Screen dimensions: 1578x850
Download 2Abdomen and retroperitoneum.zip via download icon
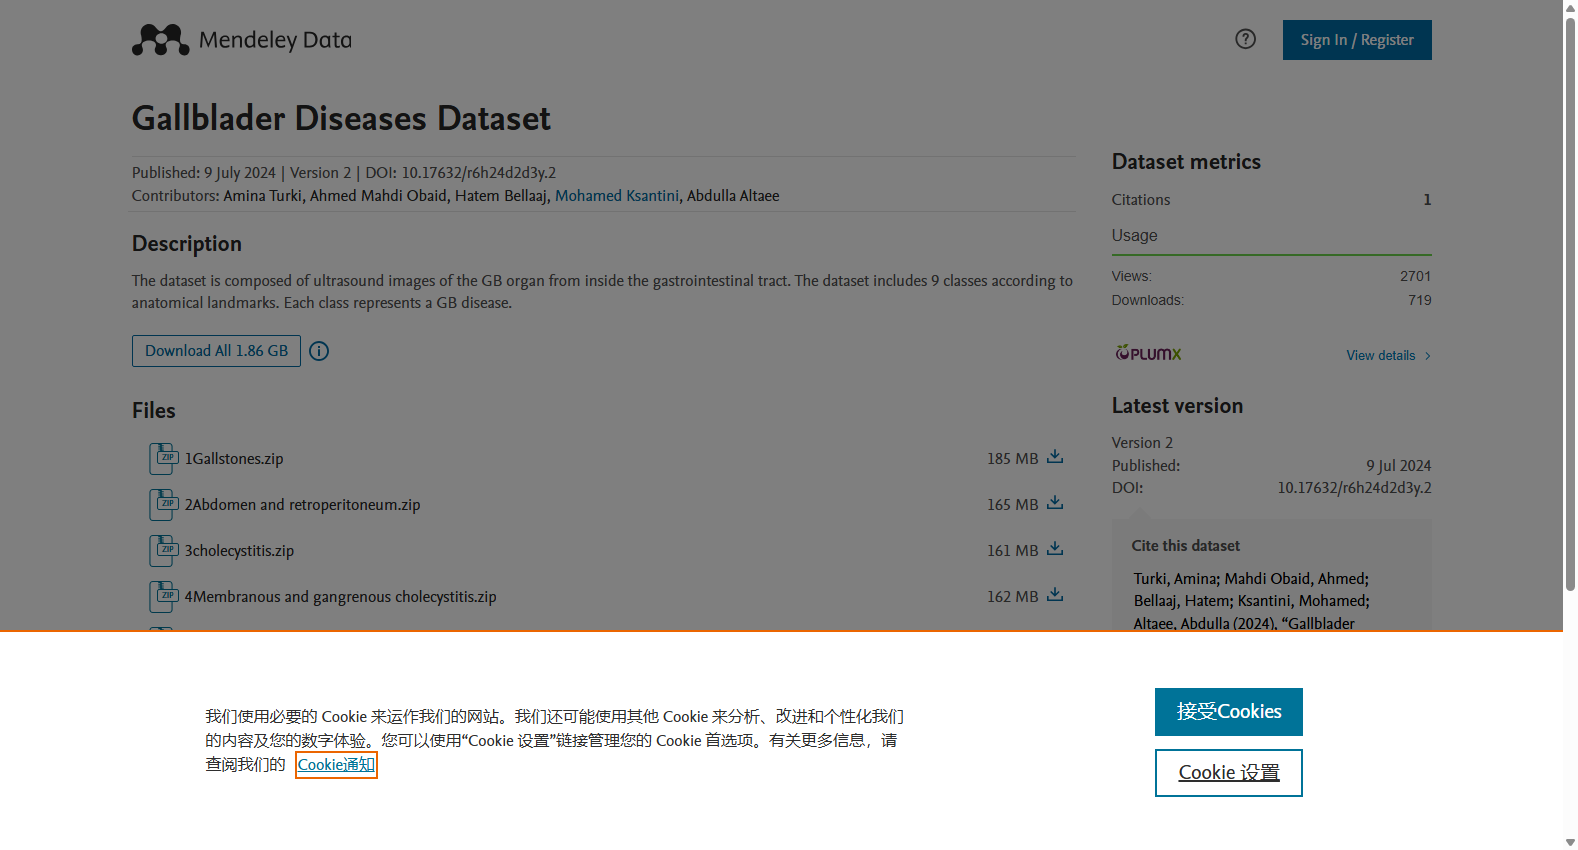(x=1055, y=503)
